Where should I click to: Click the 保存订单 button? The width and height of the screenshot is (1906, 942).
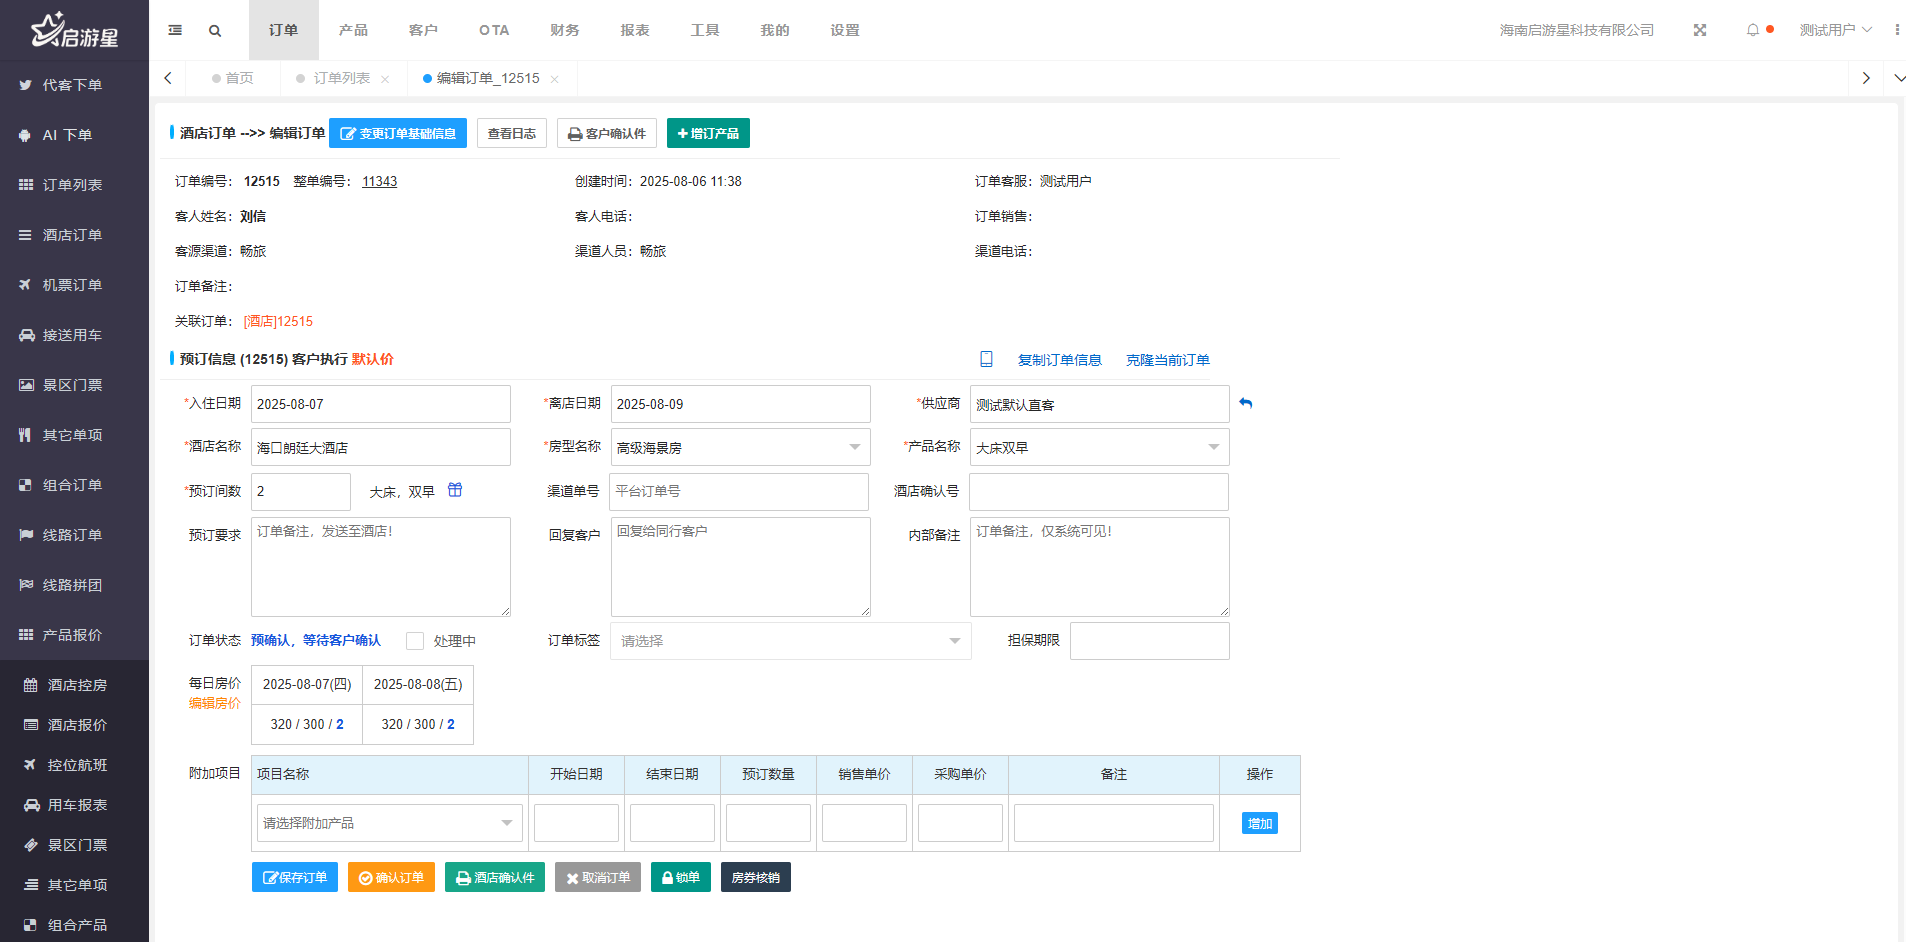[294, 877]
